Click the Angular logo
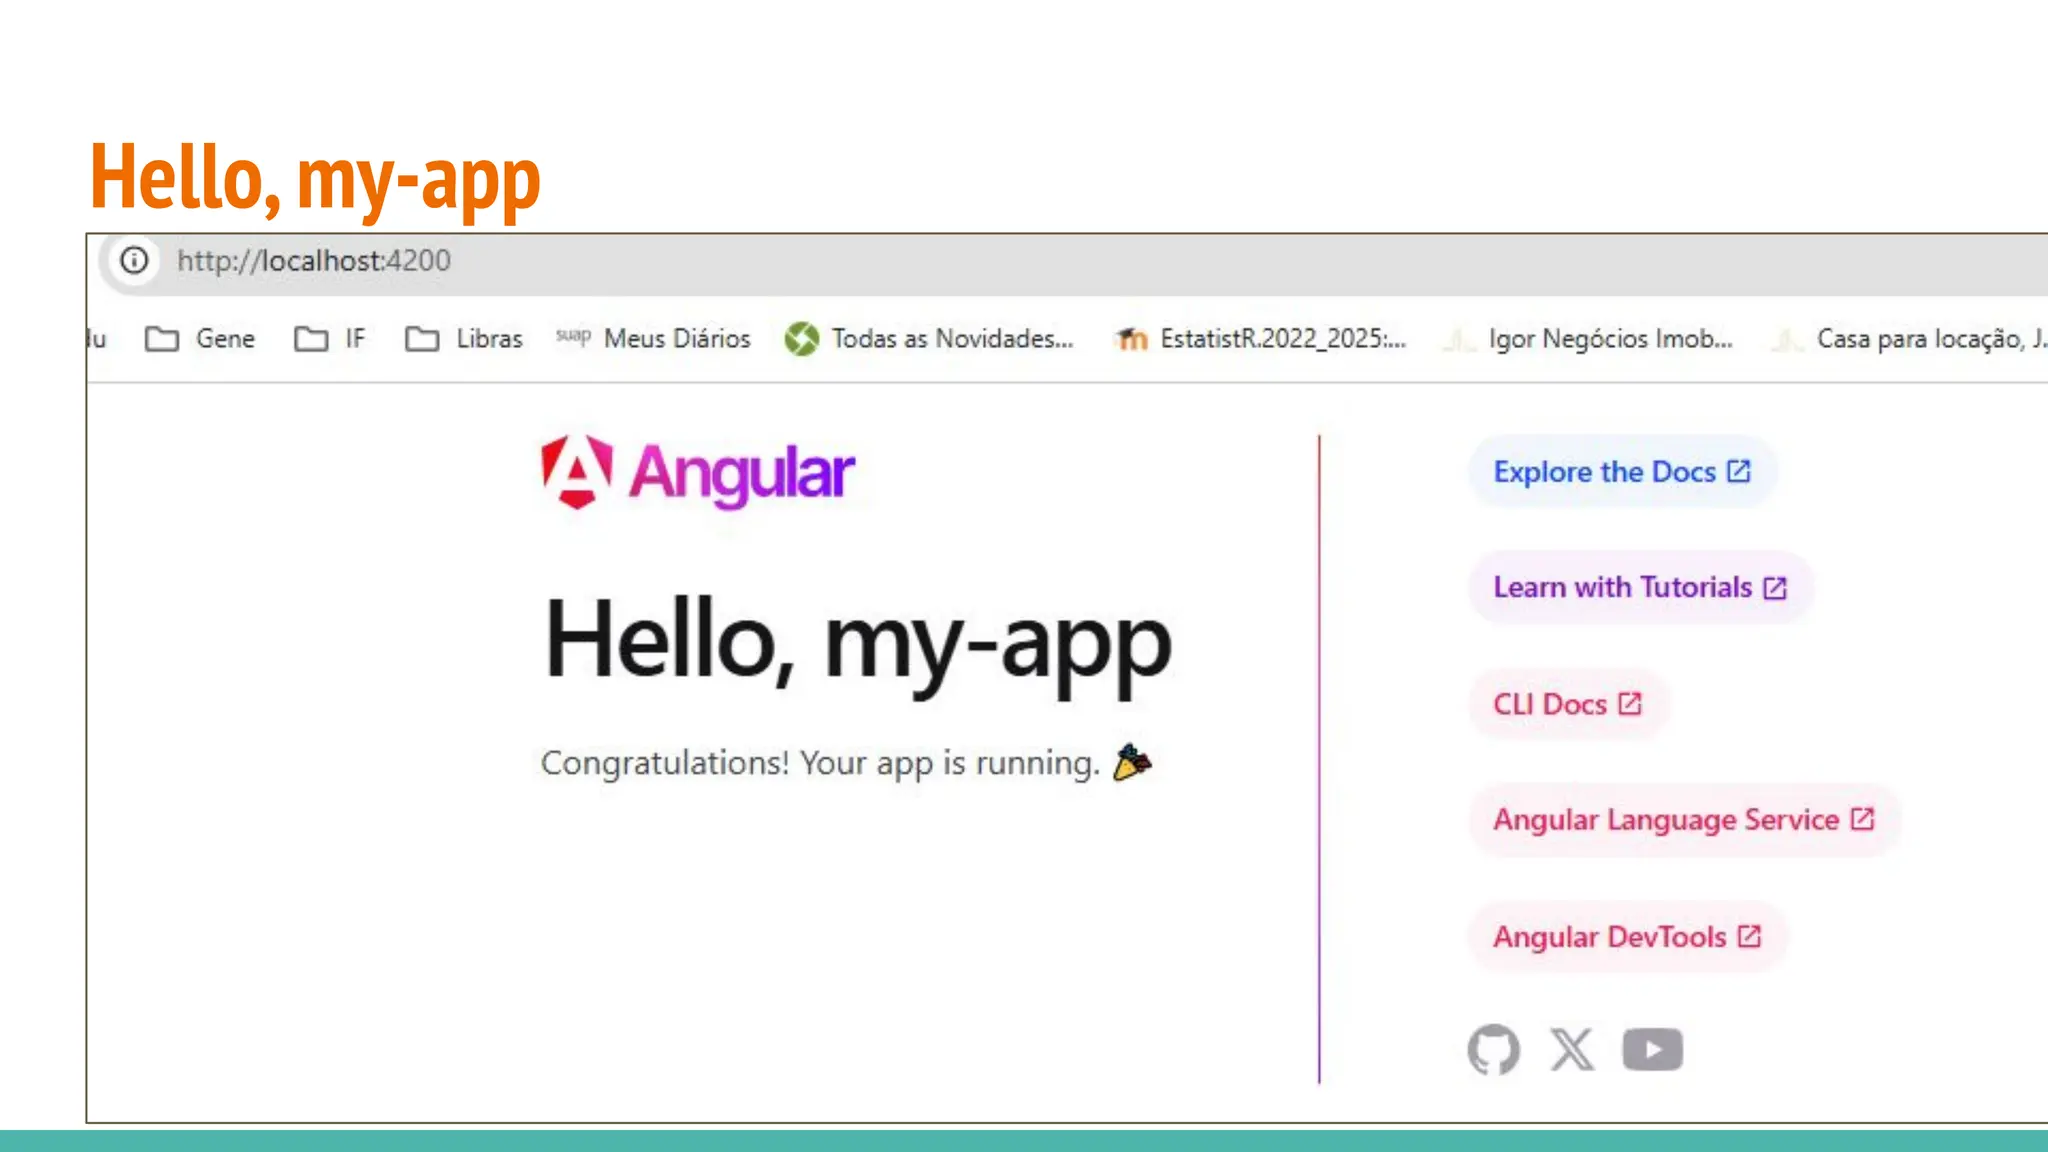Image resolution: width=2048 pixels, height=1152 pixels. 698,472
